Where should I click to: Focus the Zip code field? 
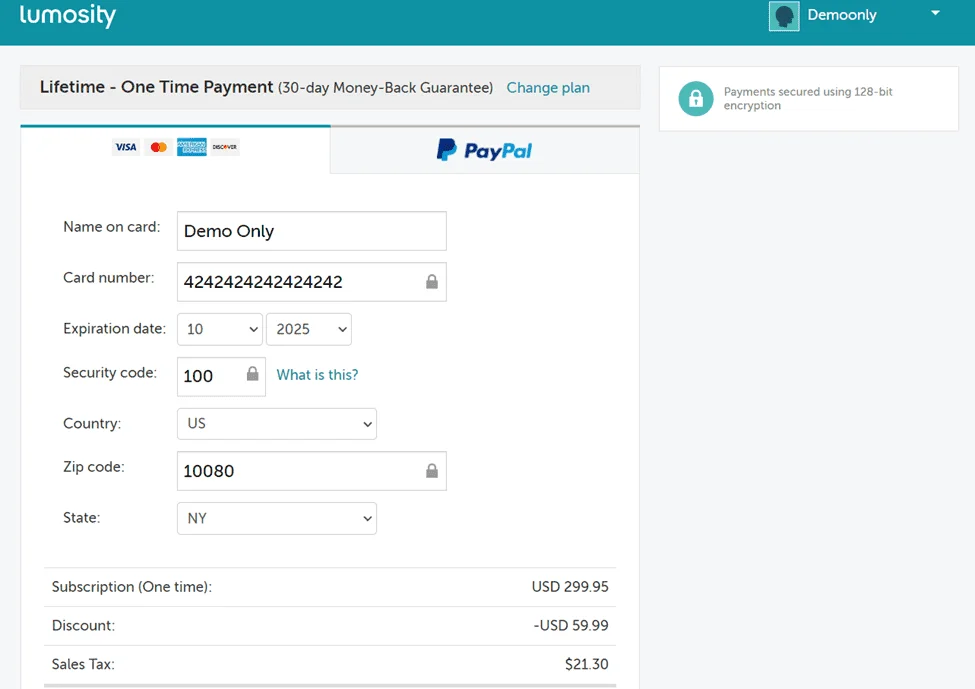[312, 471]
